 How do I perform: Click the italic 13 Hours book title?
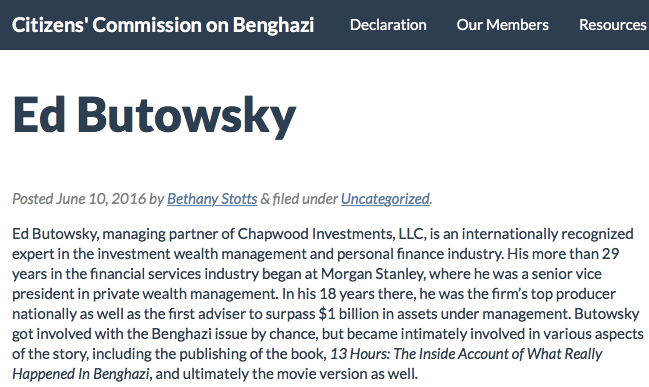point(466,354)
